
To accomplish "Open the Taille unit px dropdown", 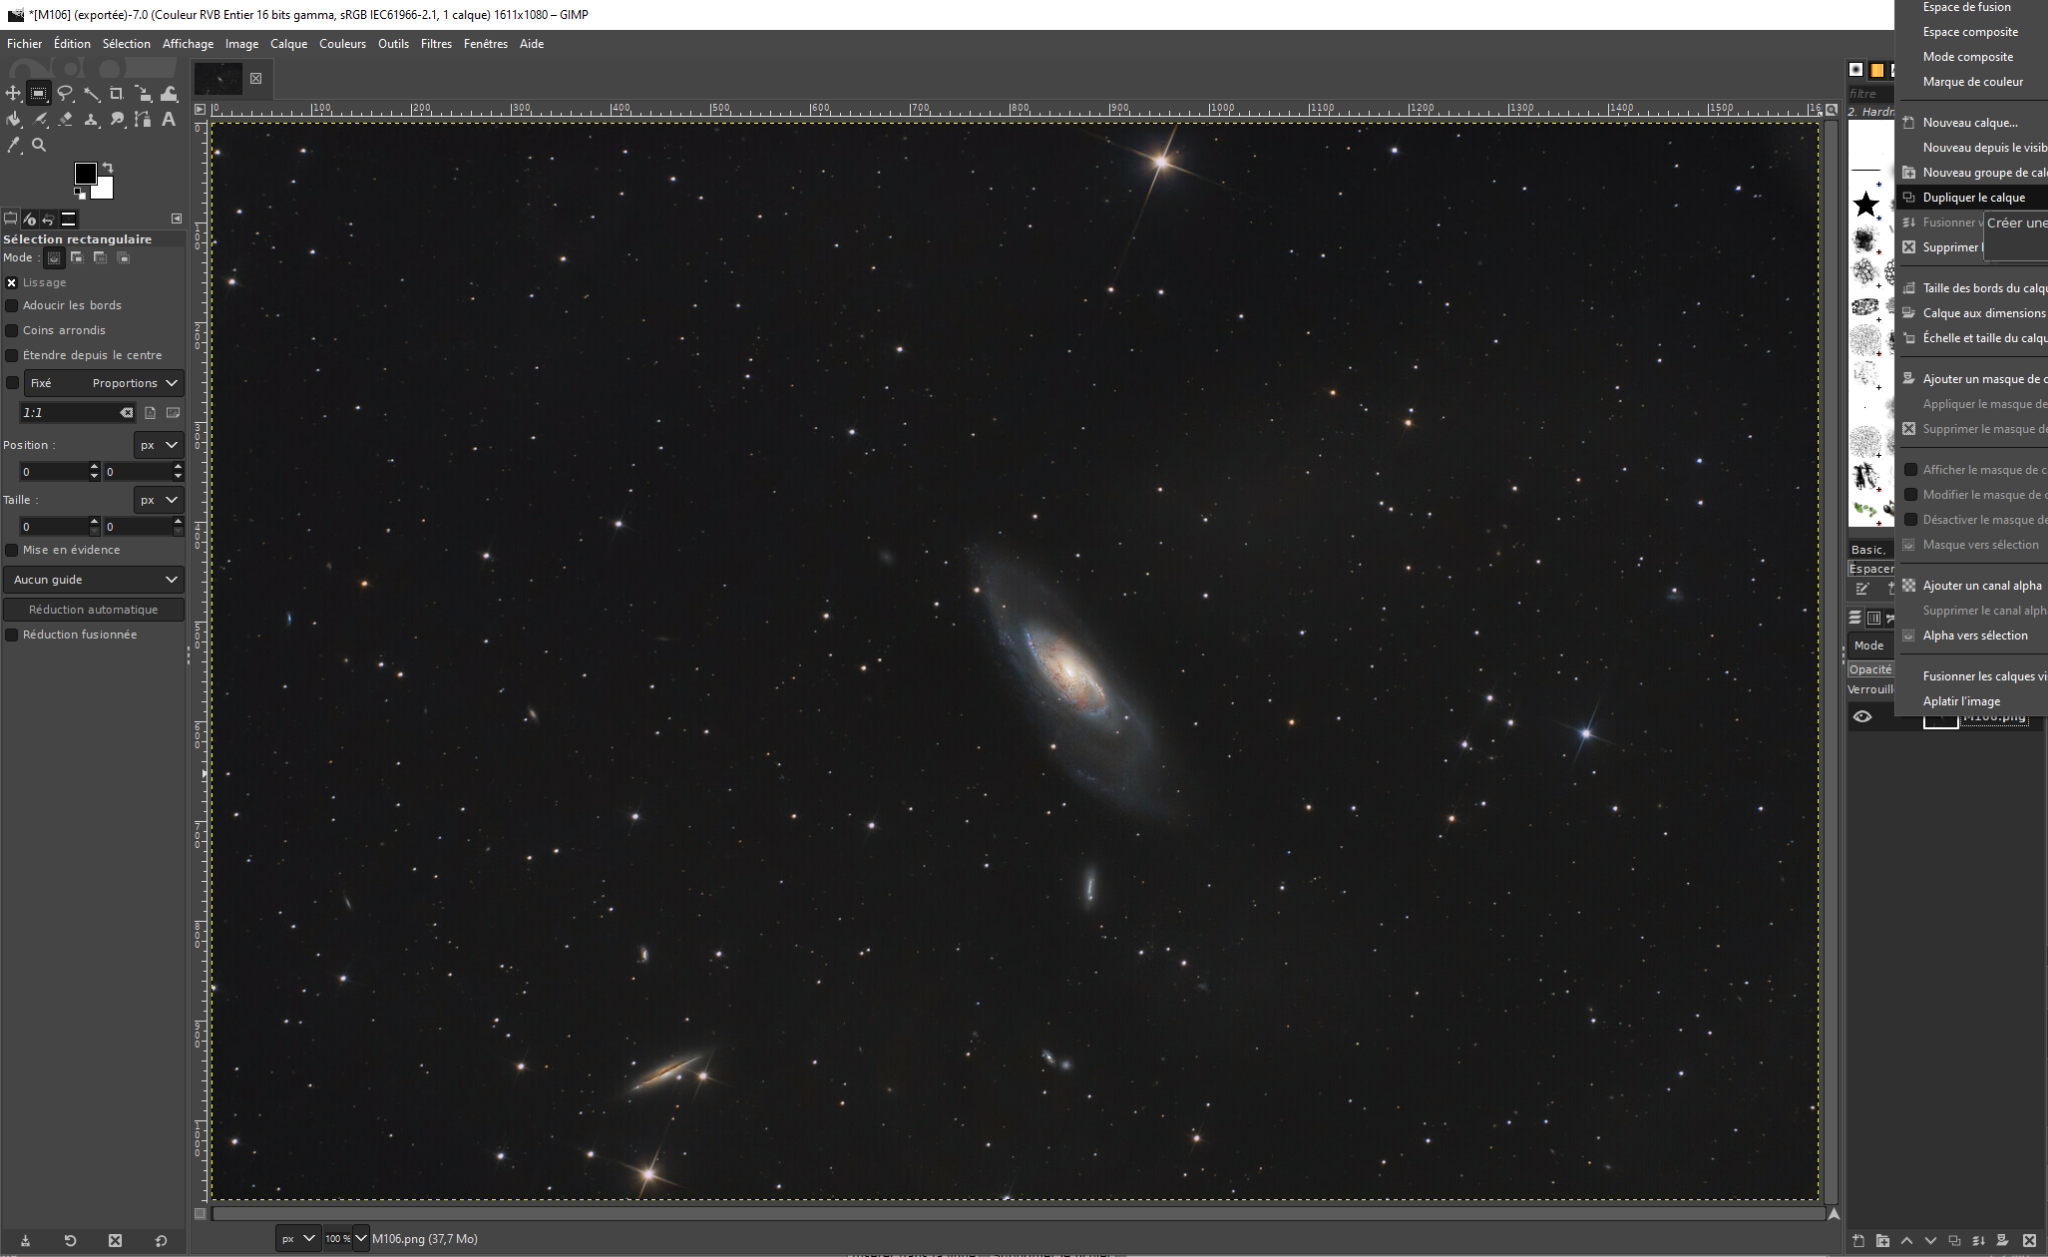I will 158,500.
